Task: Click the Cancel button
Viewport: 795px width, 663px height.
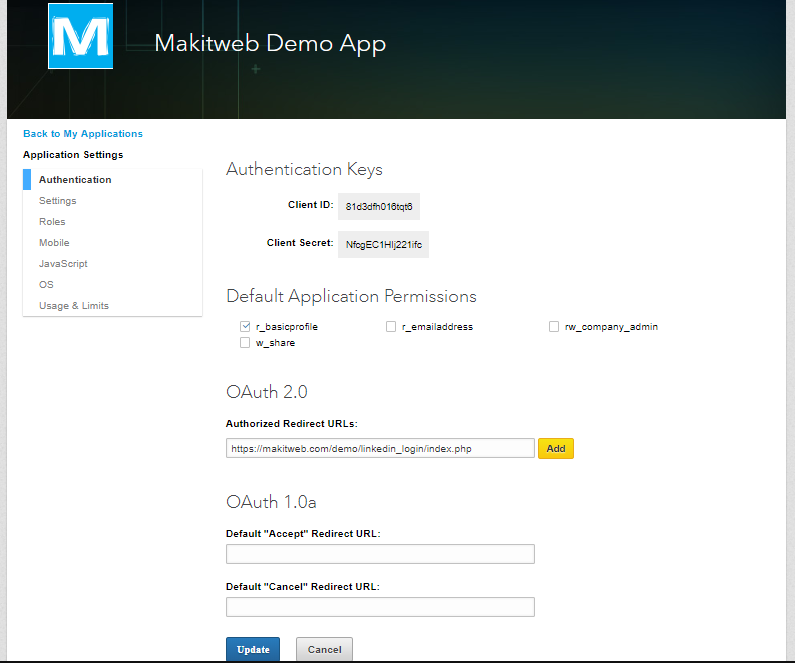Action: click(324, 649)
